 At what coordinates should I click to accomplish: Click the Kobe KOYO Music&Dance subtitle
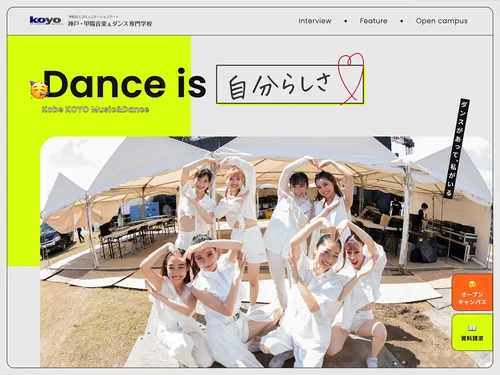95,109
